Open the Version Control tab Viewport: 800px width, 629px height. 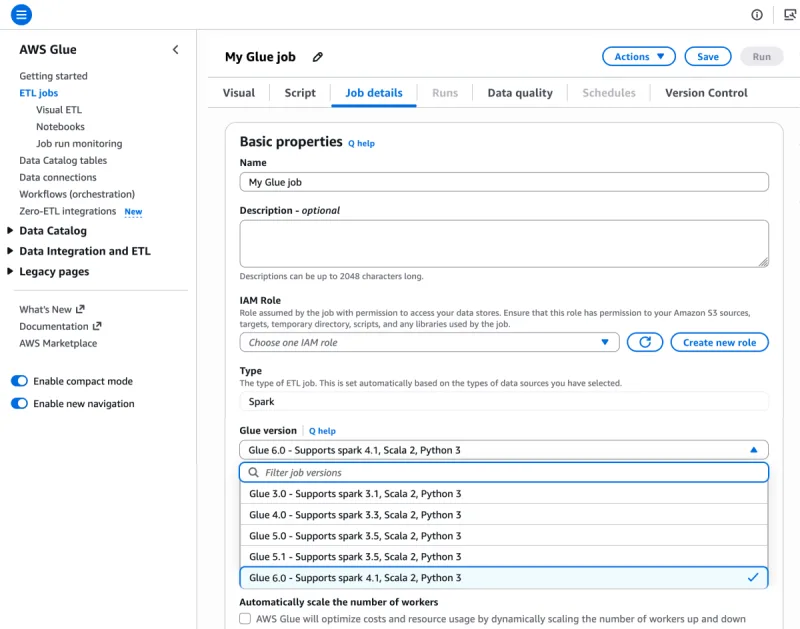point(706,93)
